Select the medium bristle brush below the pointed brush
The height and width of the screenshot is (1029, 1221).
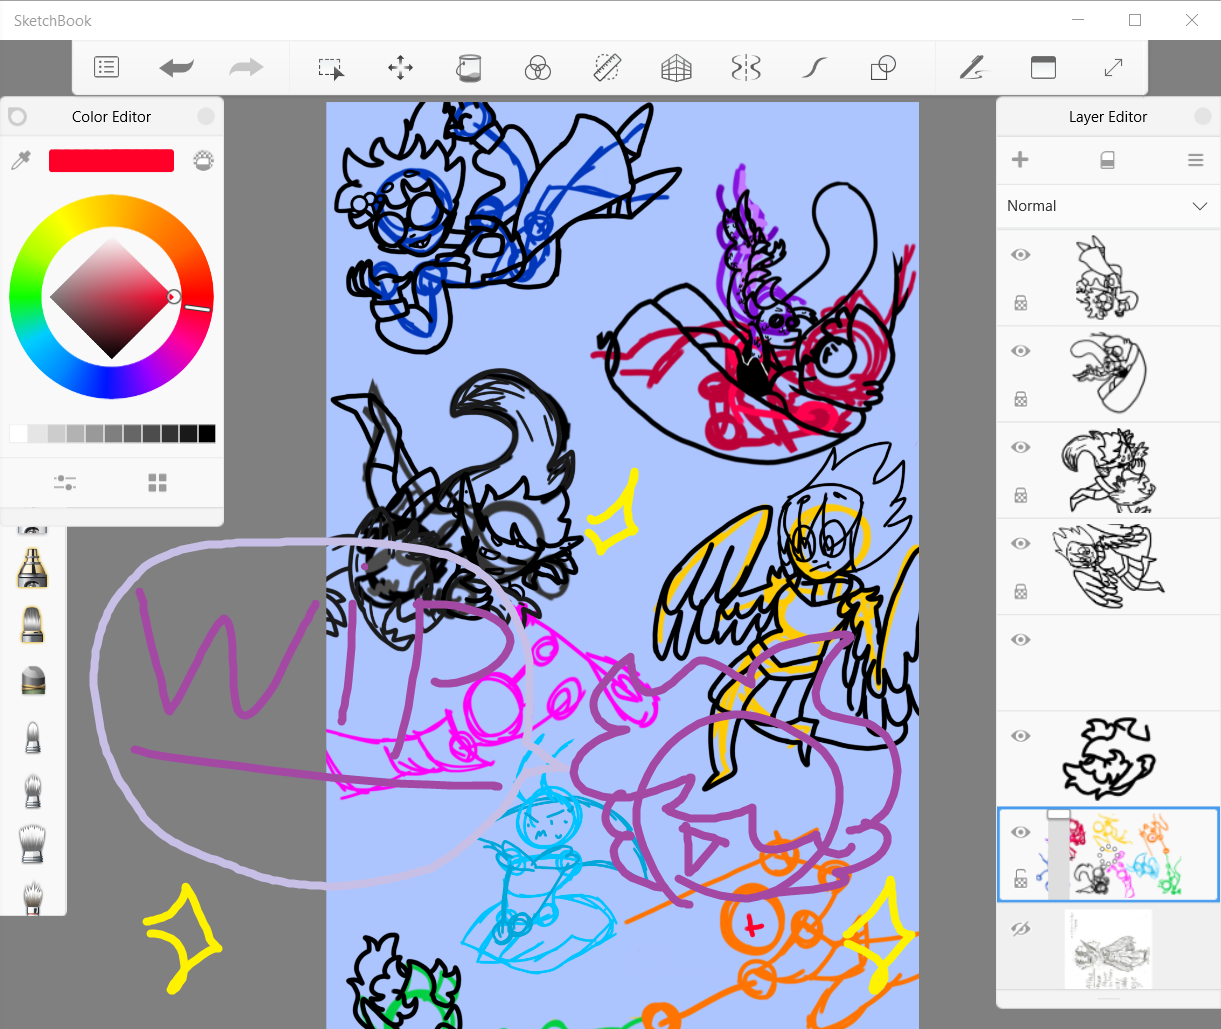(33, 791)
